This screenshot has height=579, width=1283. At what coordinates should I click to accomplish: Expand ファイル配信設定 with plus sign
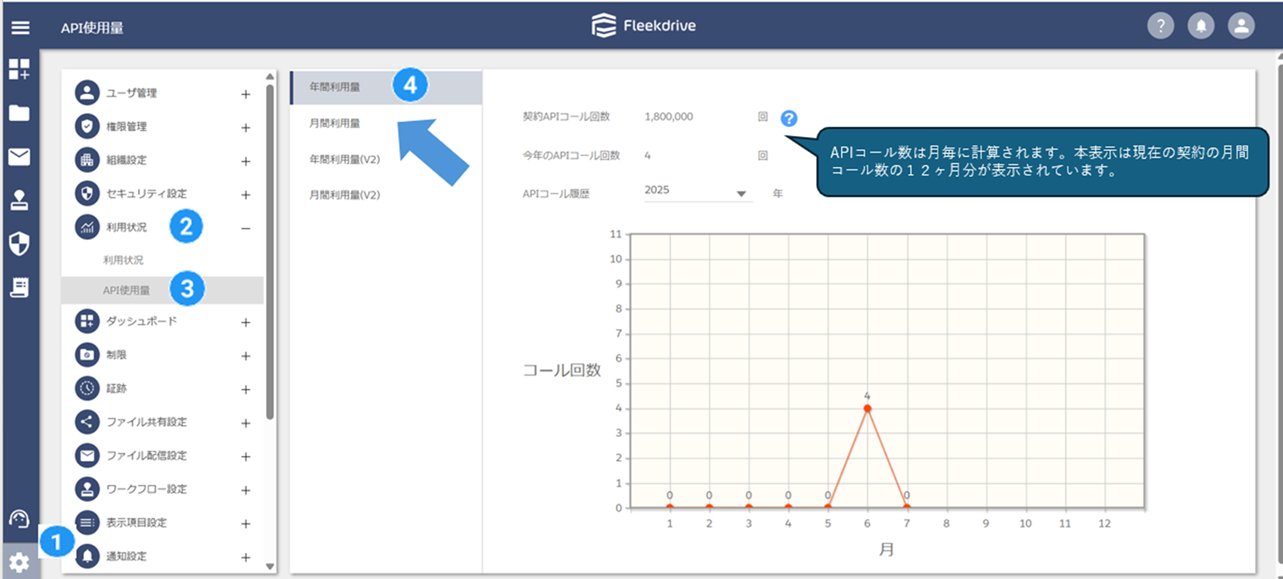(x=245, y=456)
